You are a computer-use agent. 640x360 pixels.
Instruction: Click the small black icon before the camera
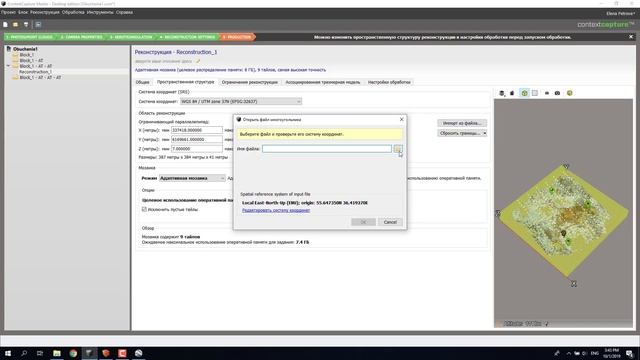pyautogui.click(x=547, y=93)
